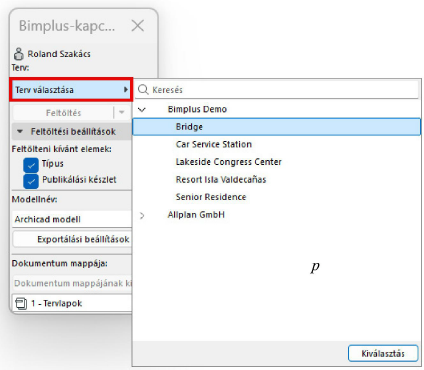424x370 pixels.
Task: Click the Kiválasztás button
Action: tap(383, 353)
